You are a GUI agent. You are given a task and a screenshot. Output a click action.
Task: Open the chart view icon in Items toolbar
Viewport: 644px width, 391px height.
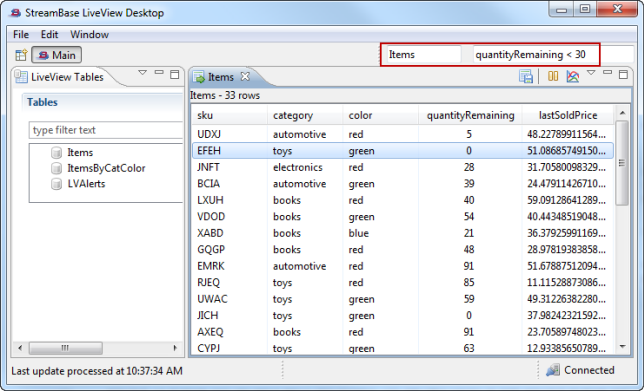click(573, 76)
